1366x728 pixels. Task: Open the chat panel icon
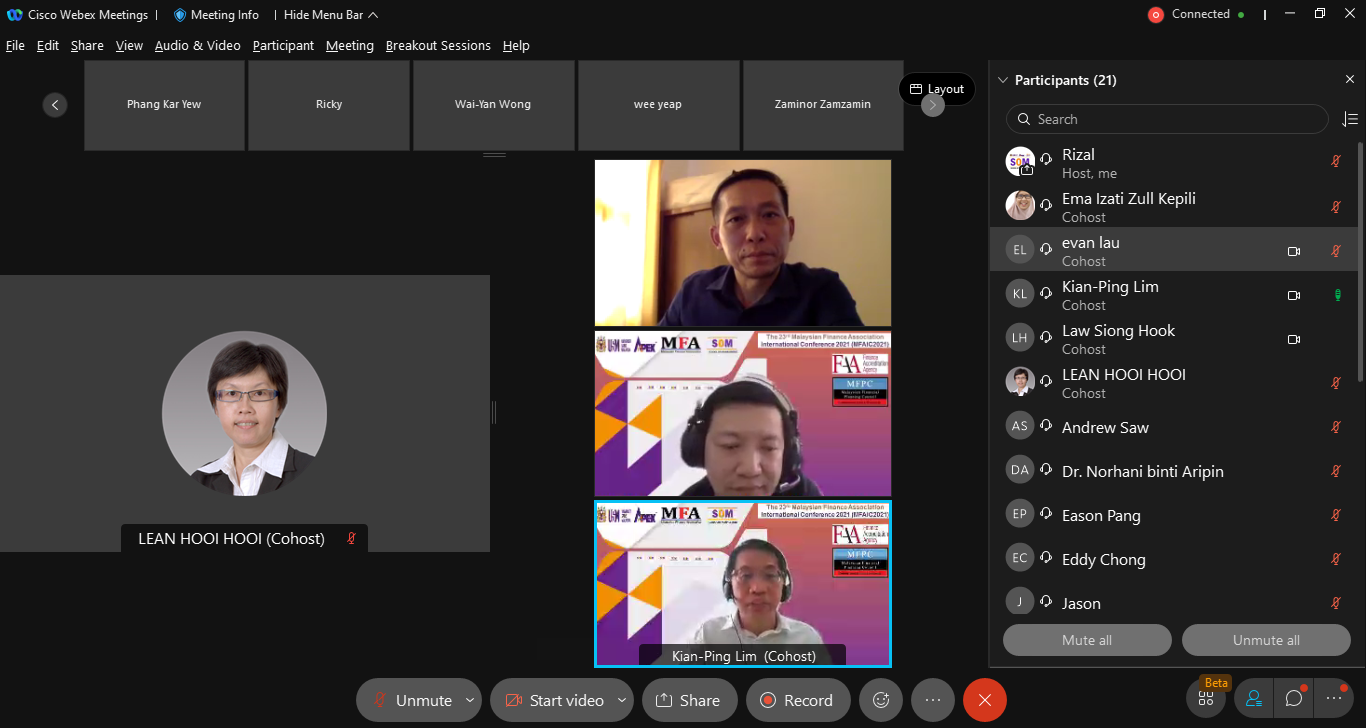click(x=1294, y=699)
